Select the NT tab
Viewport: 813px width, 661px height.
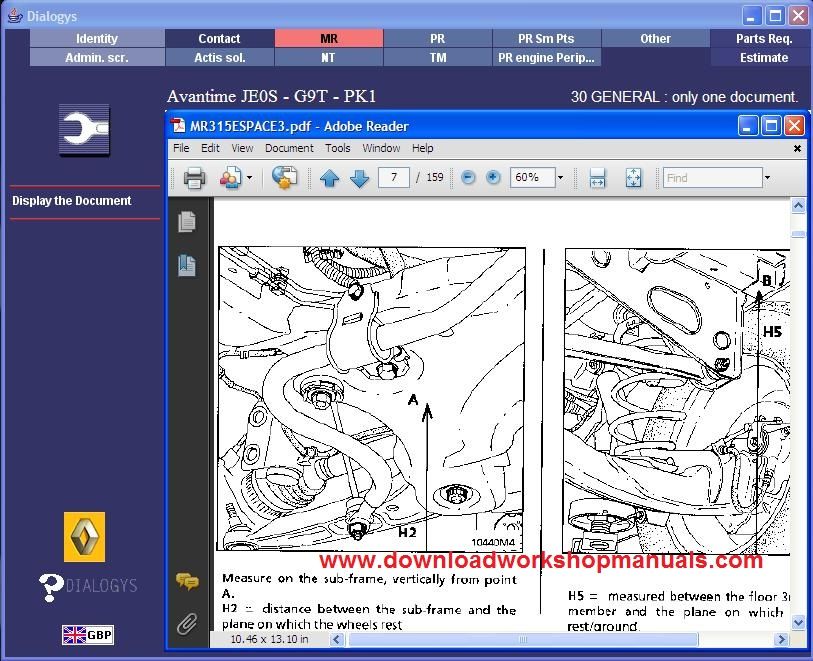[329, 58]
